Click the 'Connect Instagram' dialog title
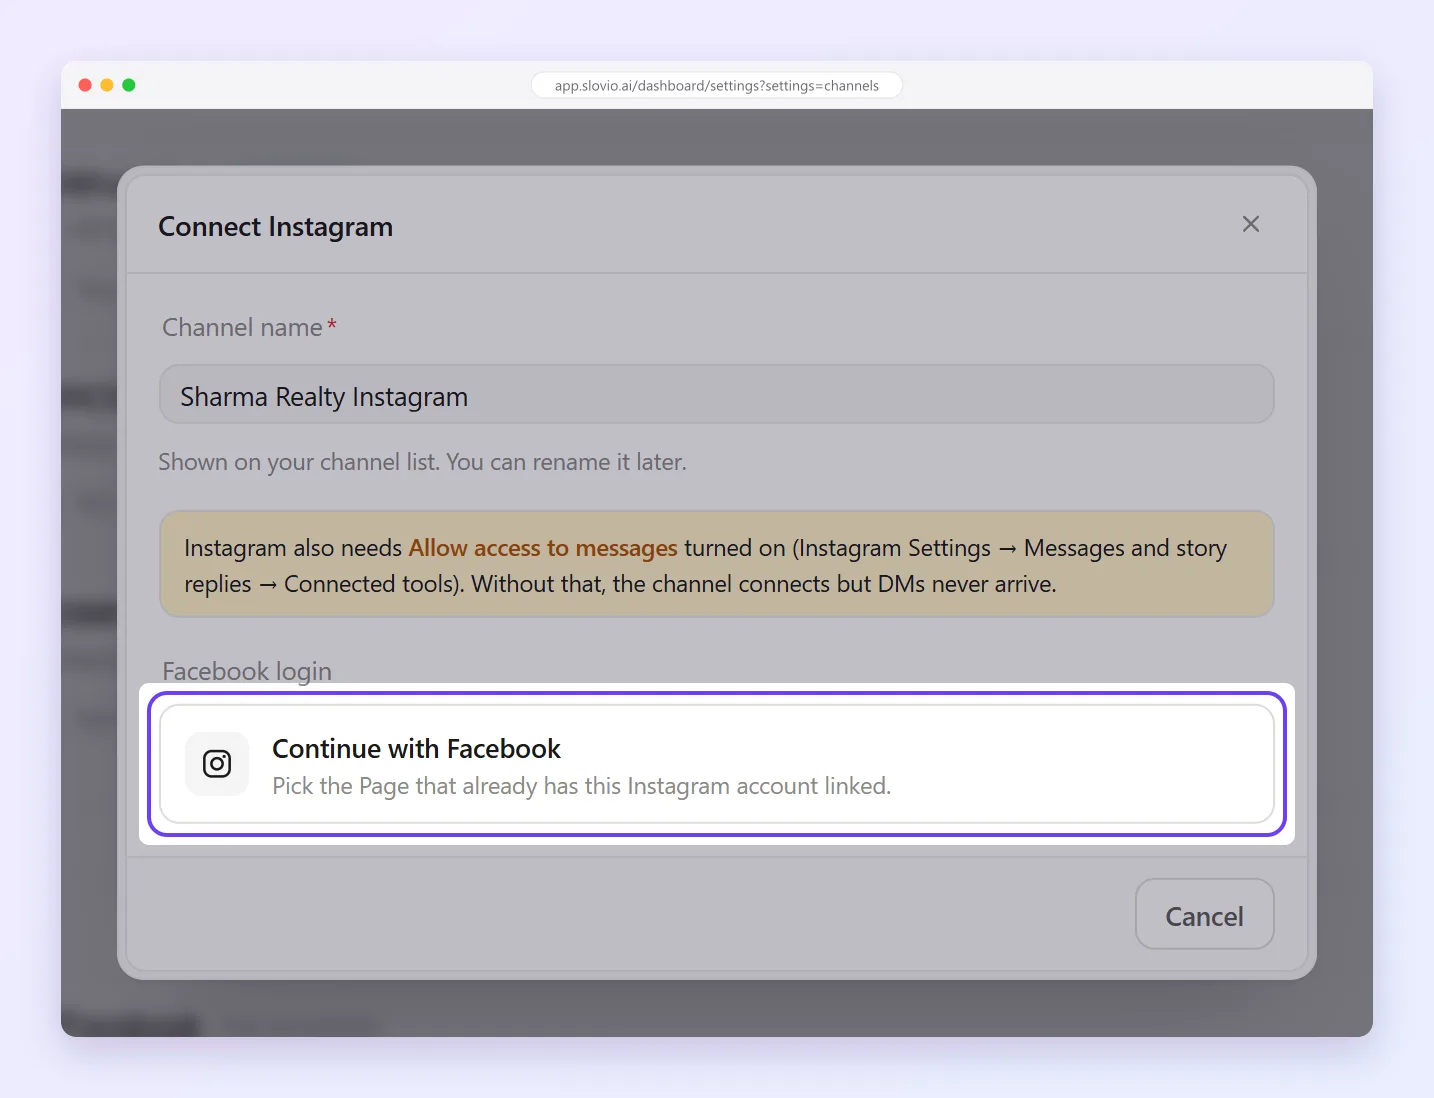This screenshot has height=1098, width=1434. pyautogui.click(x=276, y=227)
